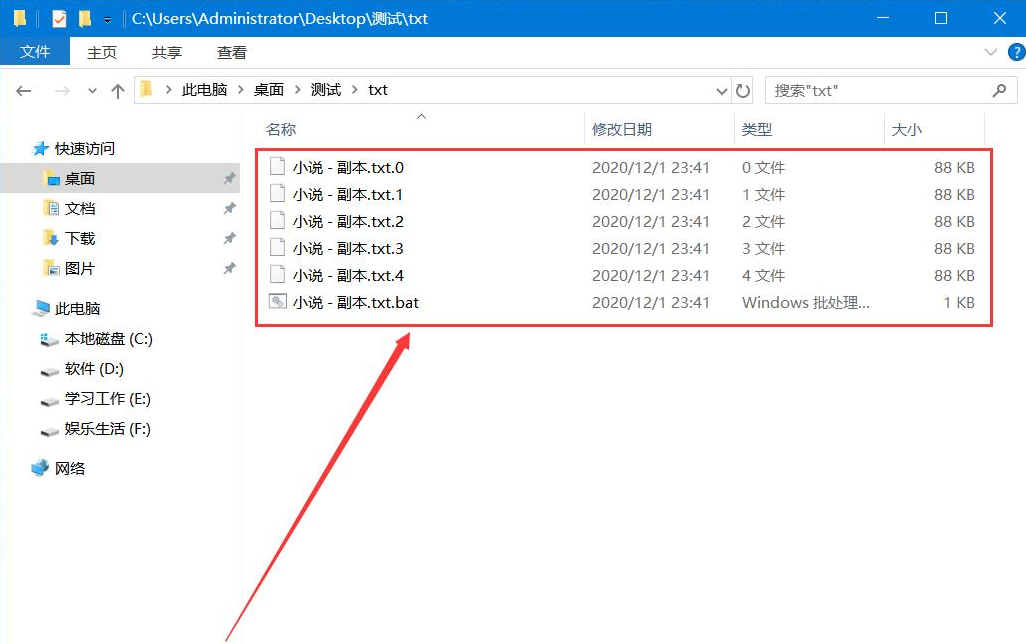The image size is (1026, 644).
Task: Click the 网络 network icon
Action: (x=40, y=468)
